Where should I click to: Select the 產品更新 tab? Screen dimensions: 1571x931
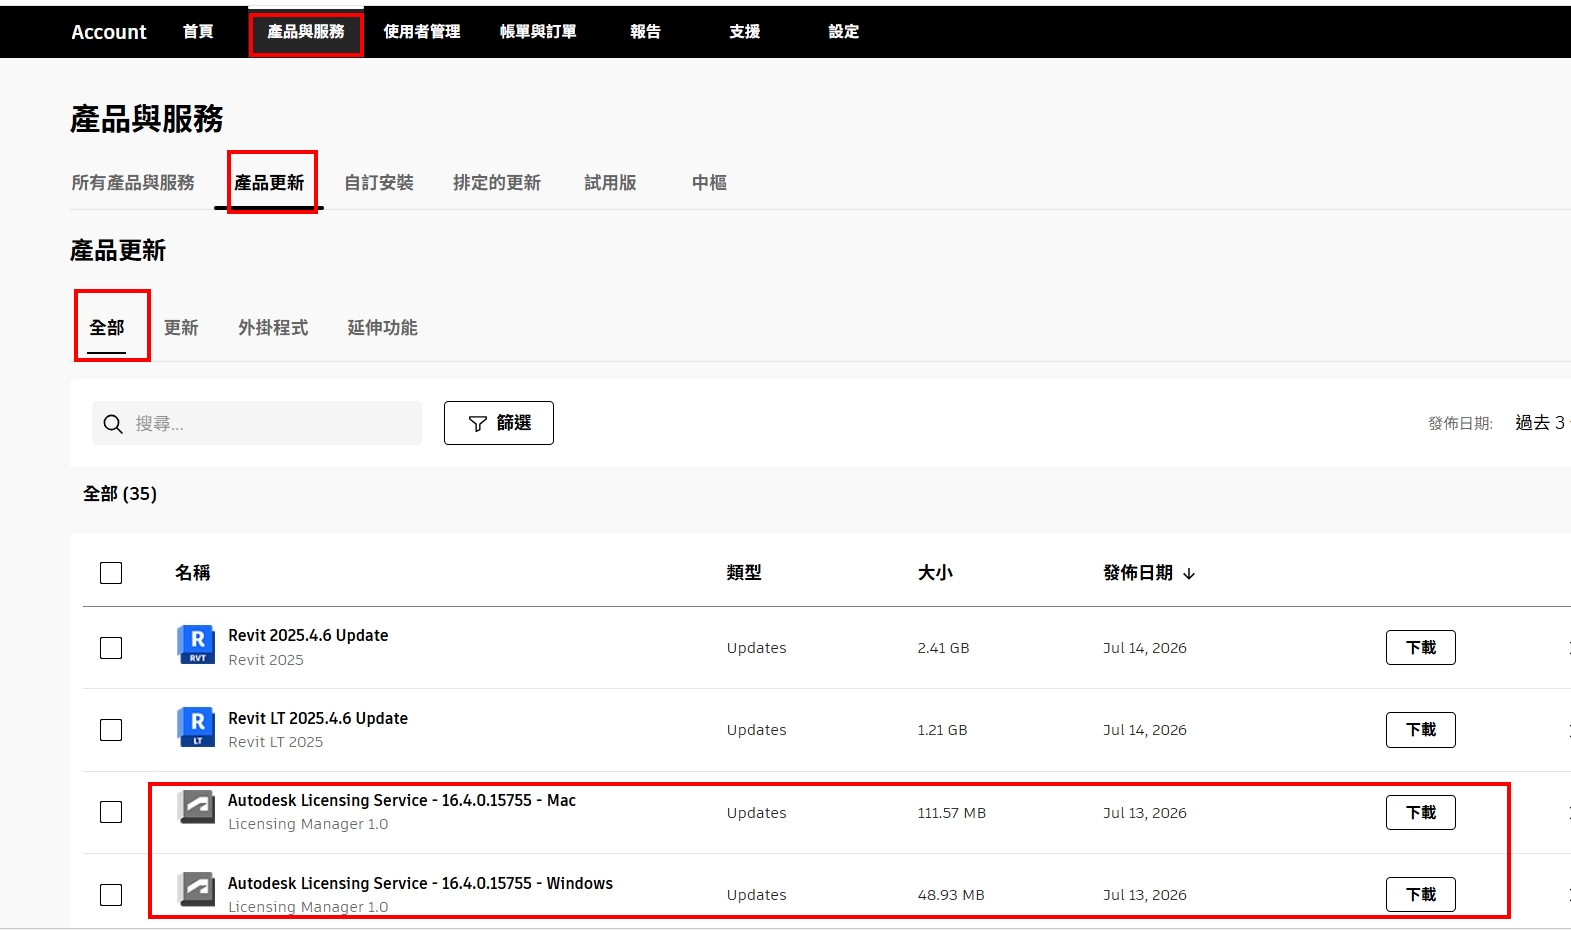(x=269, y=183)
